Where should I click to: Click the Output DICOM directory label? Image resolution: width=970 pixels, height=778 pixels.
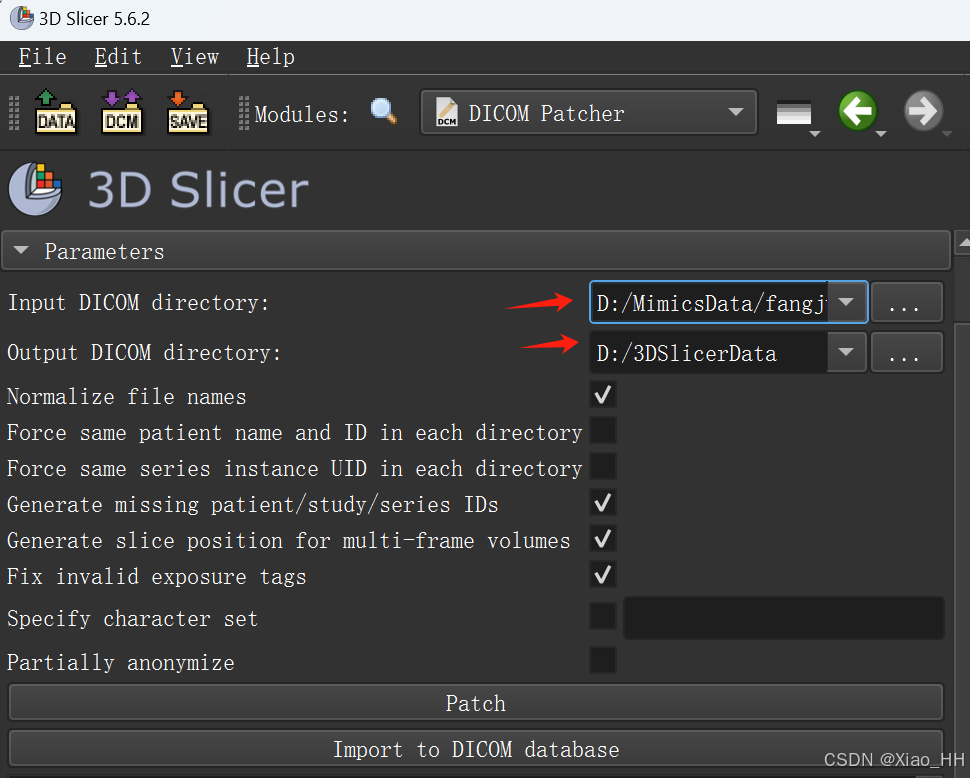tap(144, 353)
